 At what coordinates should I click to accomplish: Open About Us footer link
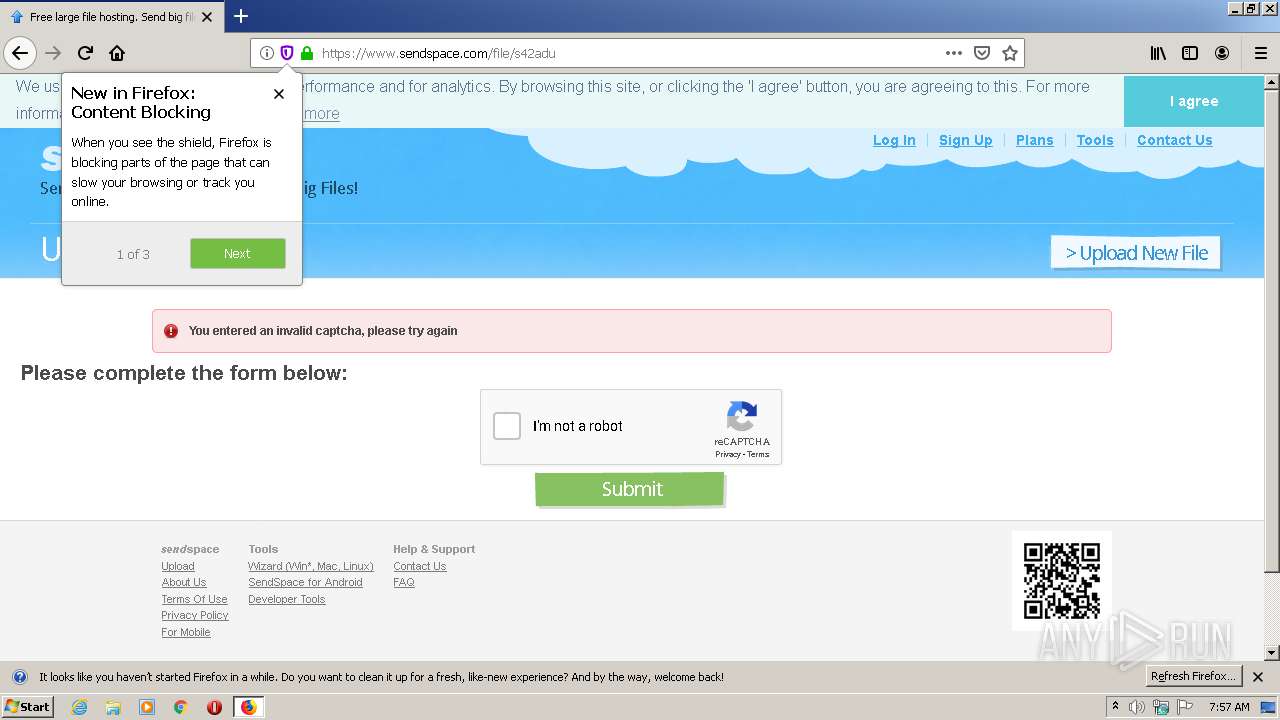click(184, 582)
